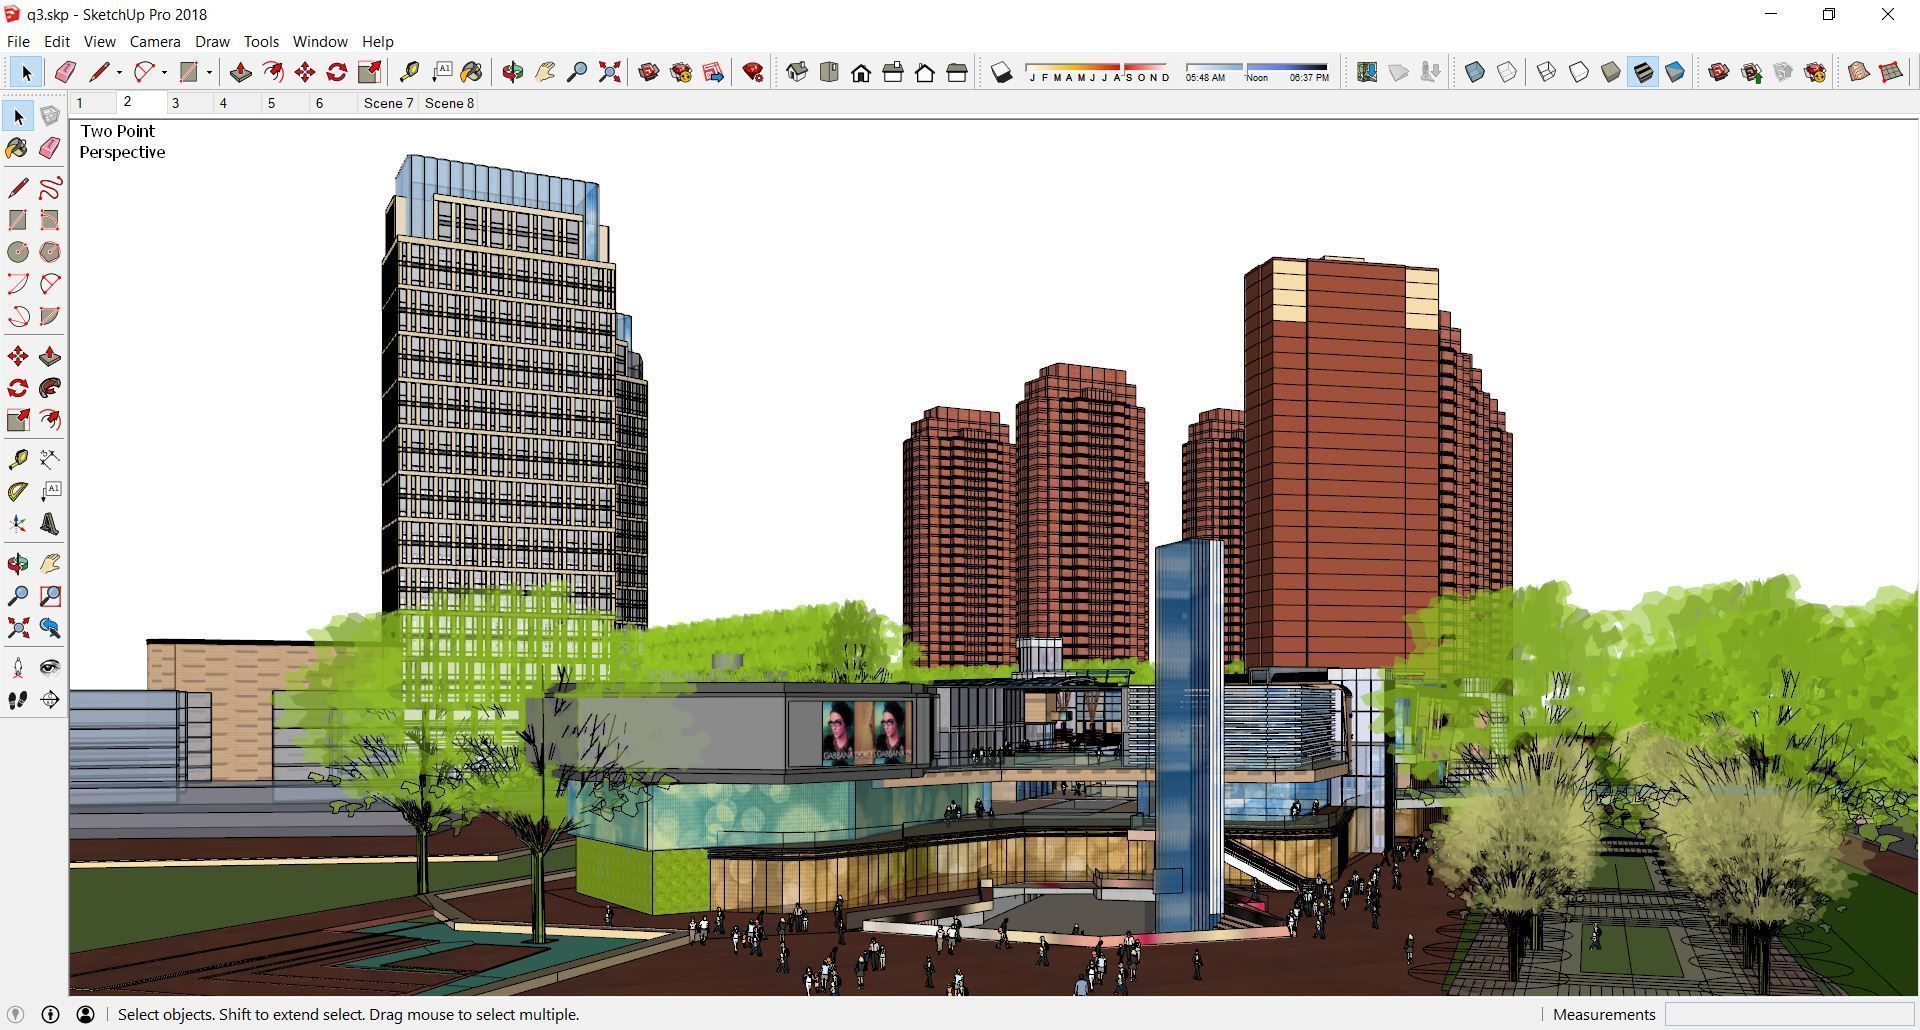Open the Camera menu
Image resolution: width=1920 pixels, height=1030 pixels.
(x=155, y=41)
